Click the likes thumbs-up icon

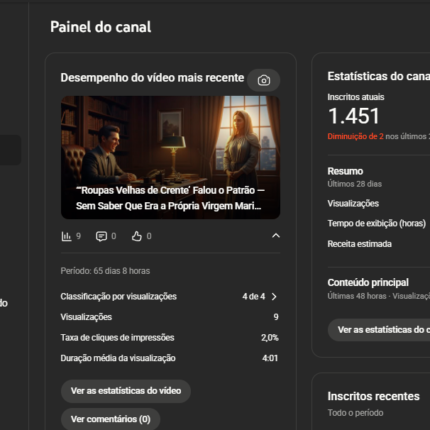click(x=137, y=236)
